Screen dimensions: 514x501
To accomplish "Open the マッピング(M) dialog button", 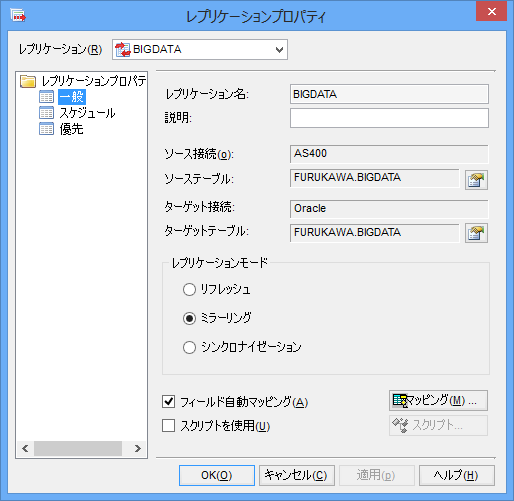I will click(x=438, y=400).
